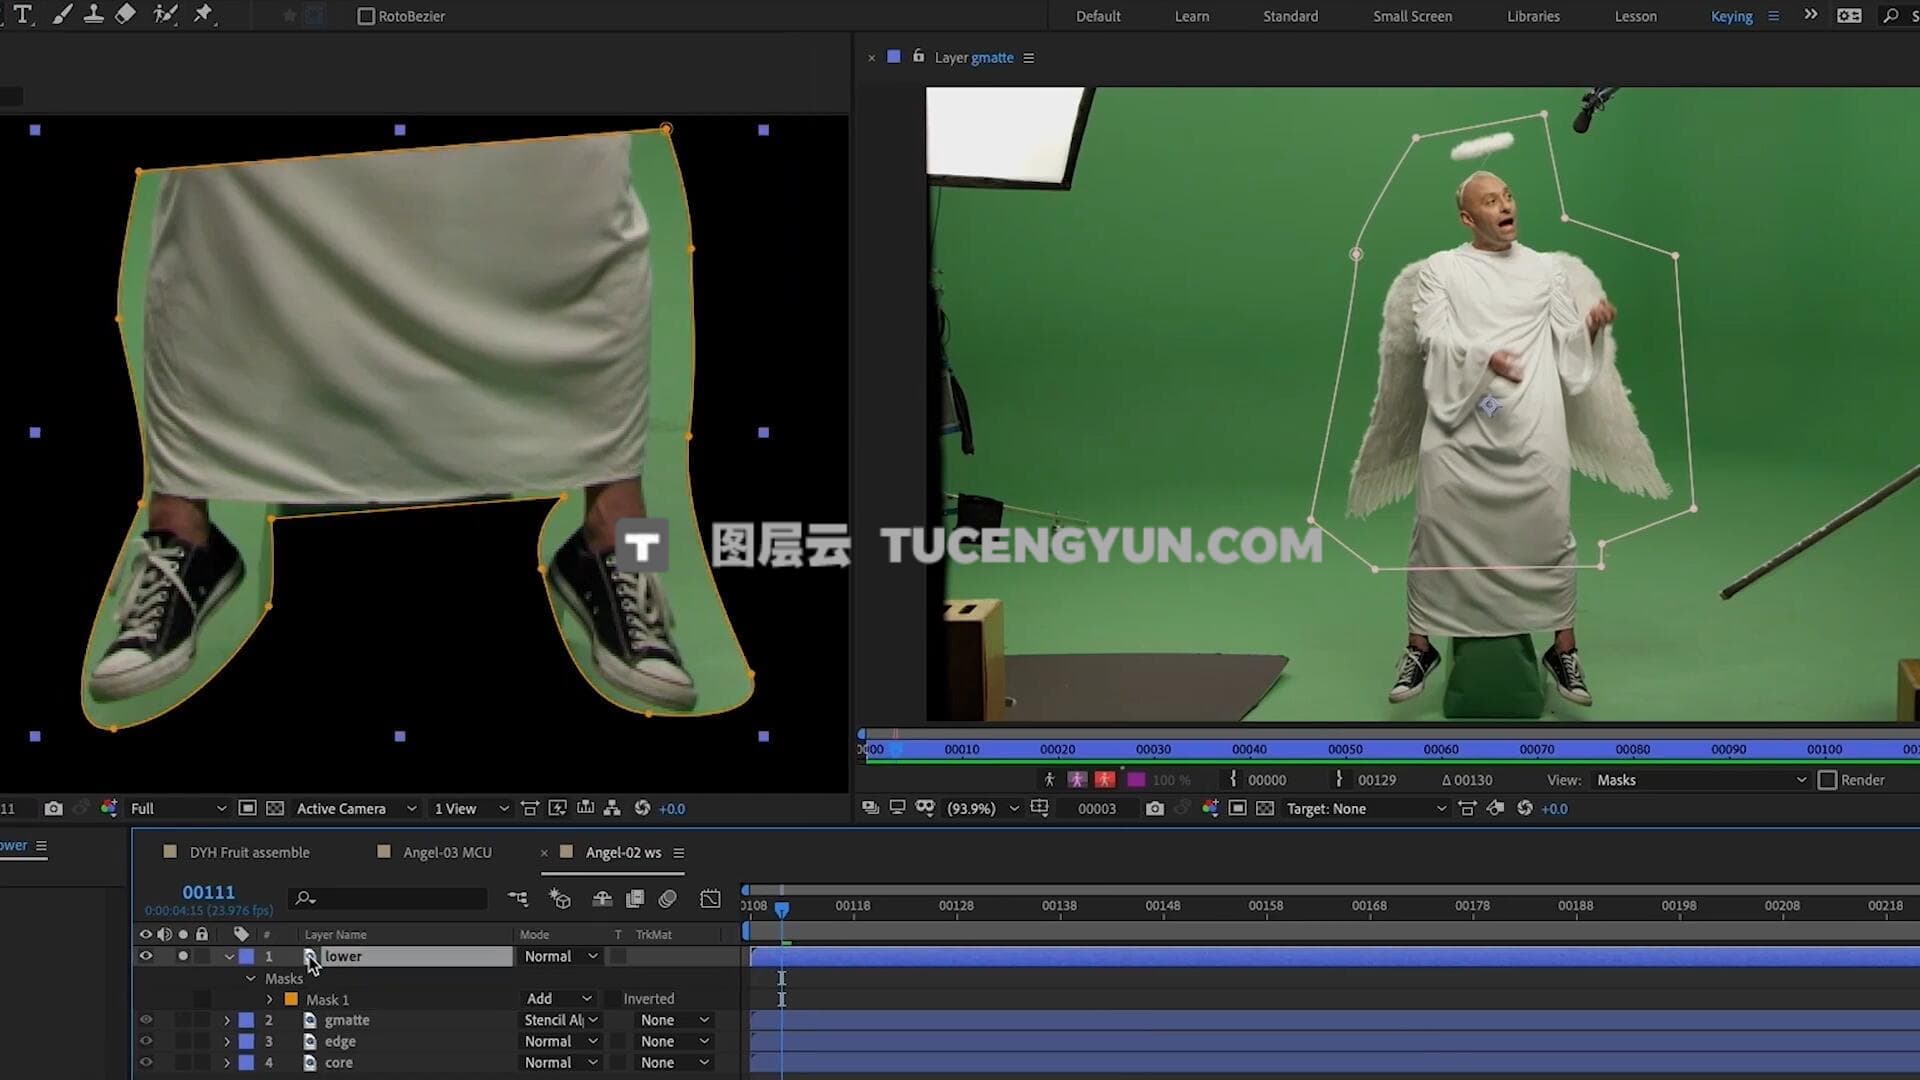This screenshot has width=1920, height=1080.
Task: Reset exposure in Layer viewer
Action: pos(1525,808)
